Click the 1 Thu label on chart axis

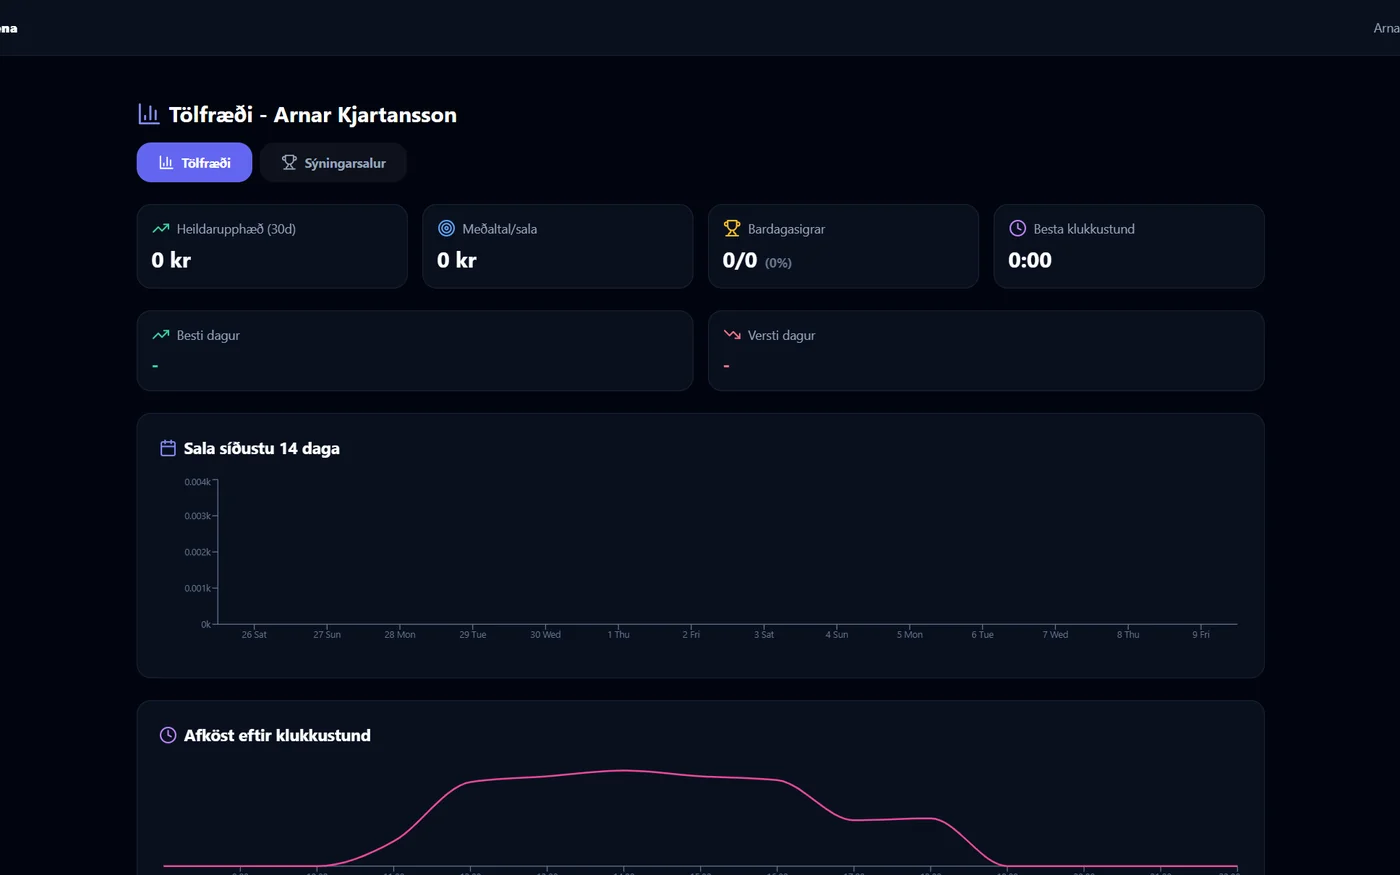(x=619, y=635)
